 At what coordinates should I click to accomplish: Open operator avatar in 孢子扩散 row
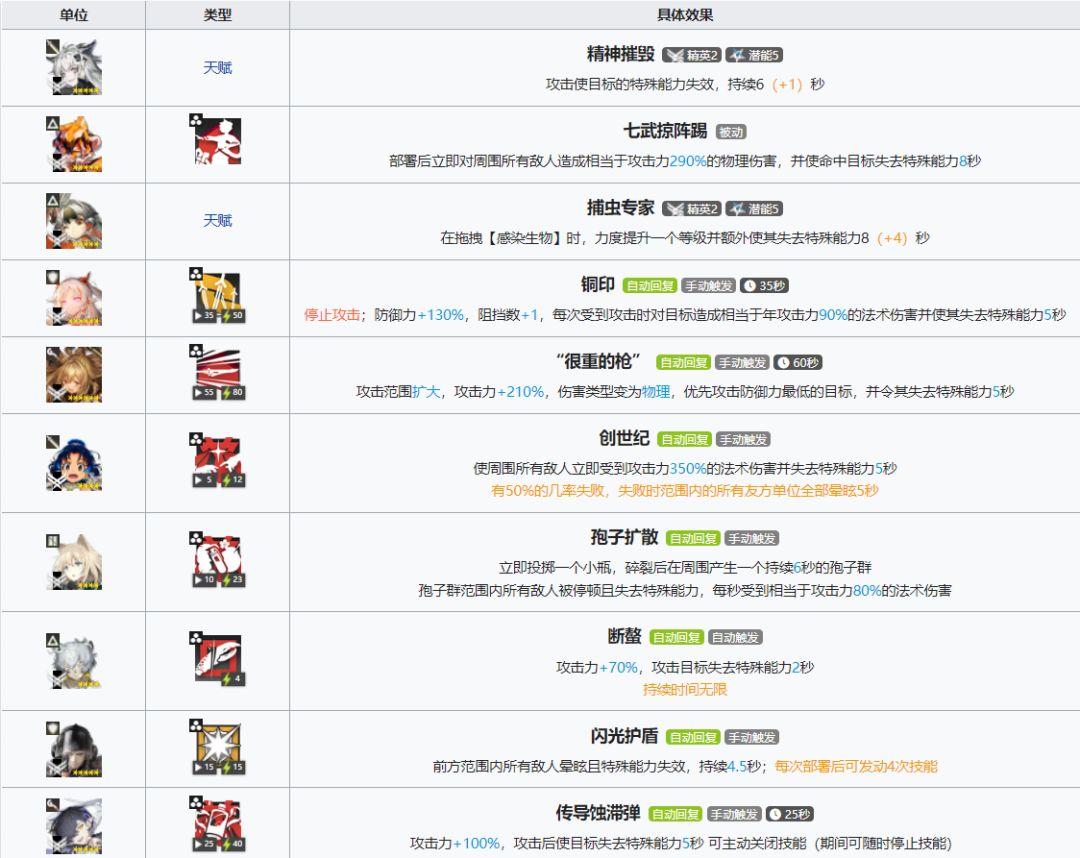point(74,561)
